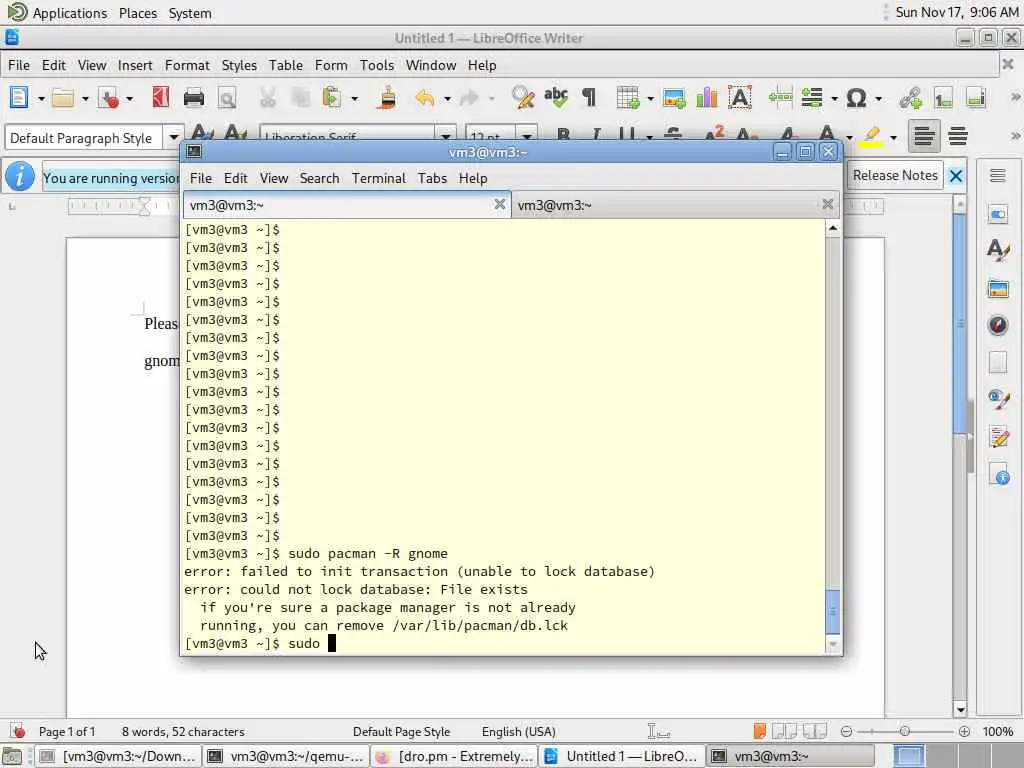Open the Terminal menu in terminal window
This screenshot has width=1024, height=768.
[379, 178]
